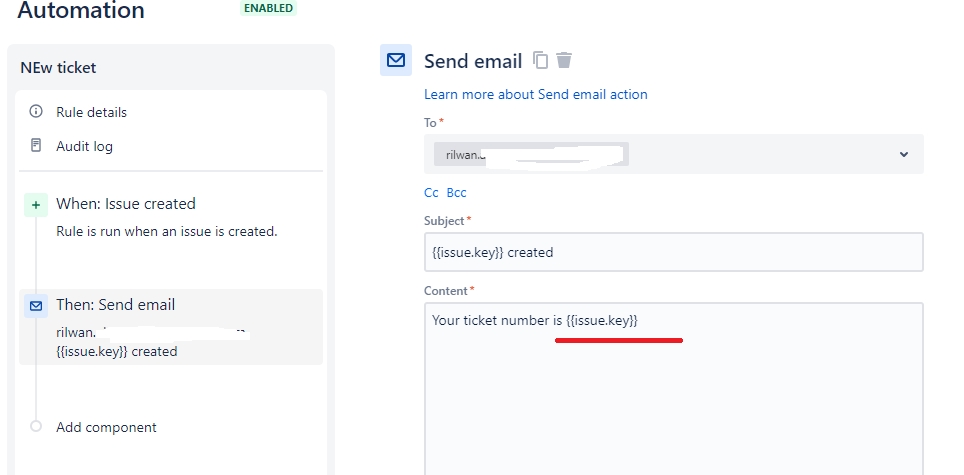Click the duplicate component copy icon
The height and width of the screenshot is (475, 964).
click(x=540, y=60)
